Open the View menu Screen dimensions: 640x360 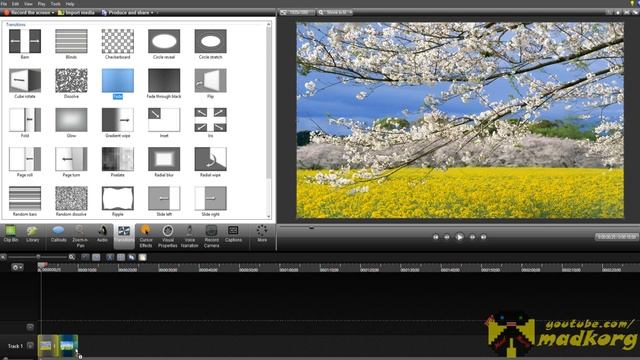coord(28,4)
